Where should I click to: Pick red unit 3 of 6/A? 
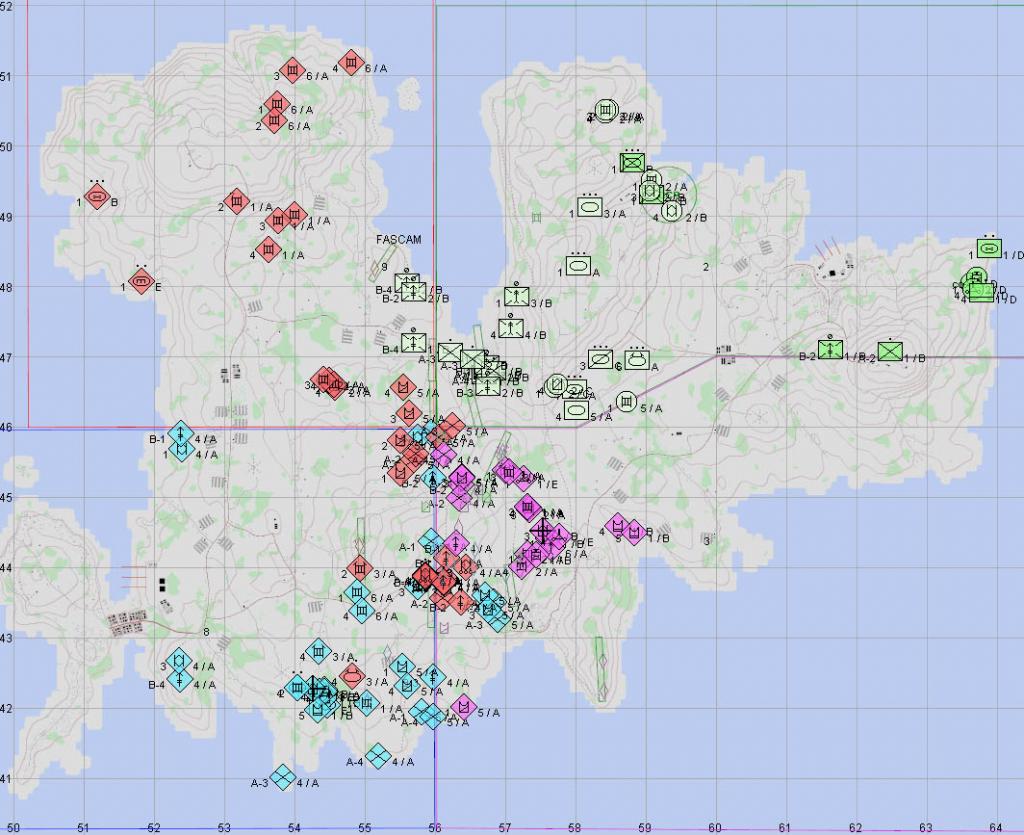click(292, 71)
